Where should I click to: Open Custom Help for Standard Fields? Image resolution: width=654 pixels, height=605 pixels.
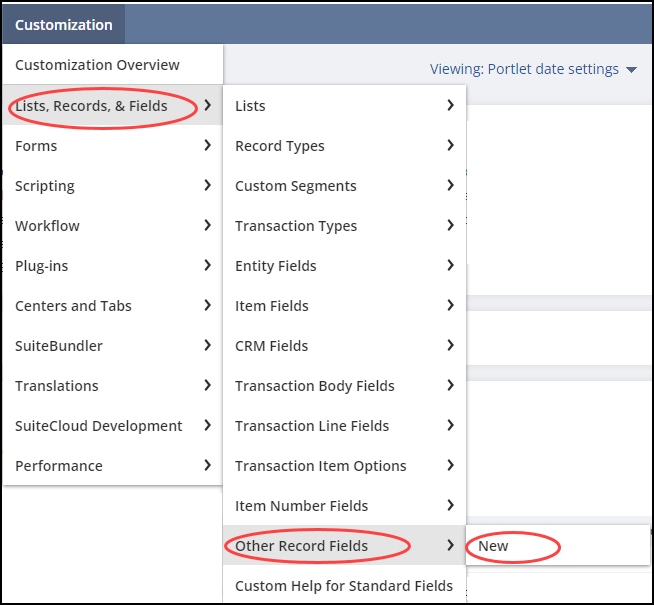tap(344, 586)
